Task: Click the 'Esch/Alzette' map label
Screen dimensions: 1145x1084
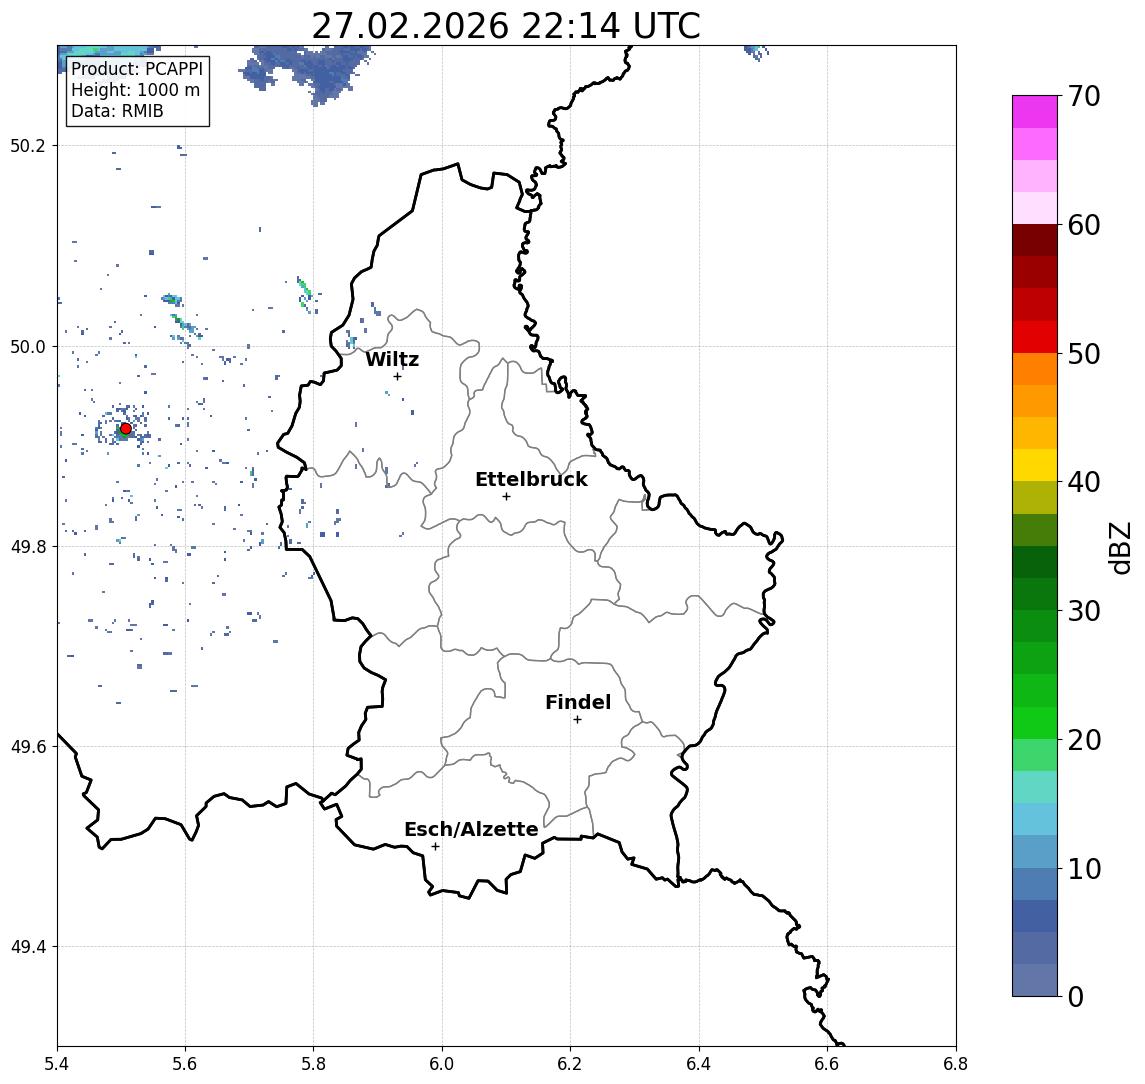Action: (471, 829)
